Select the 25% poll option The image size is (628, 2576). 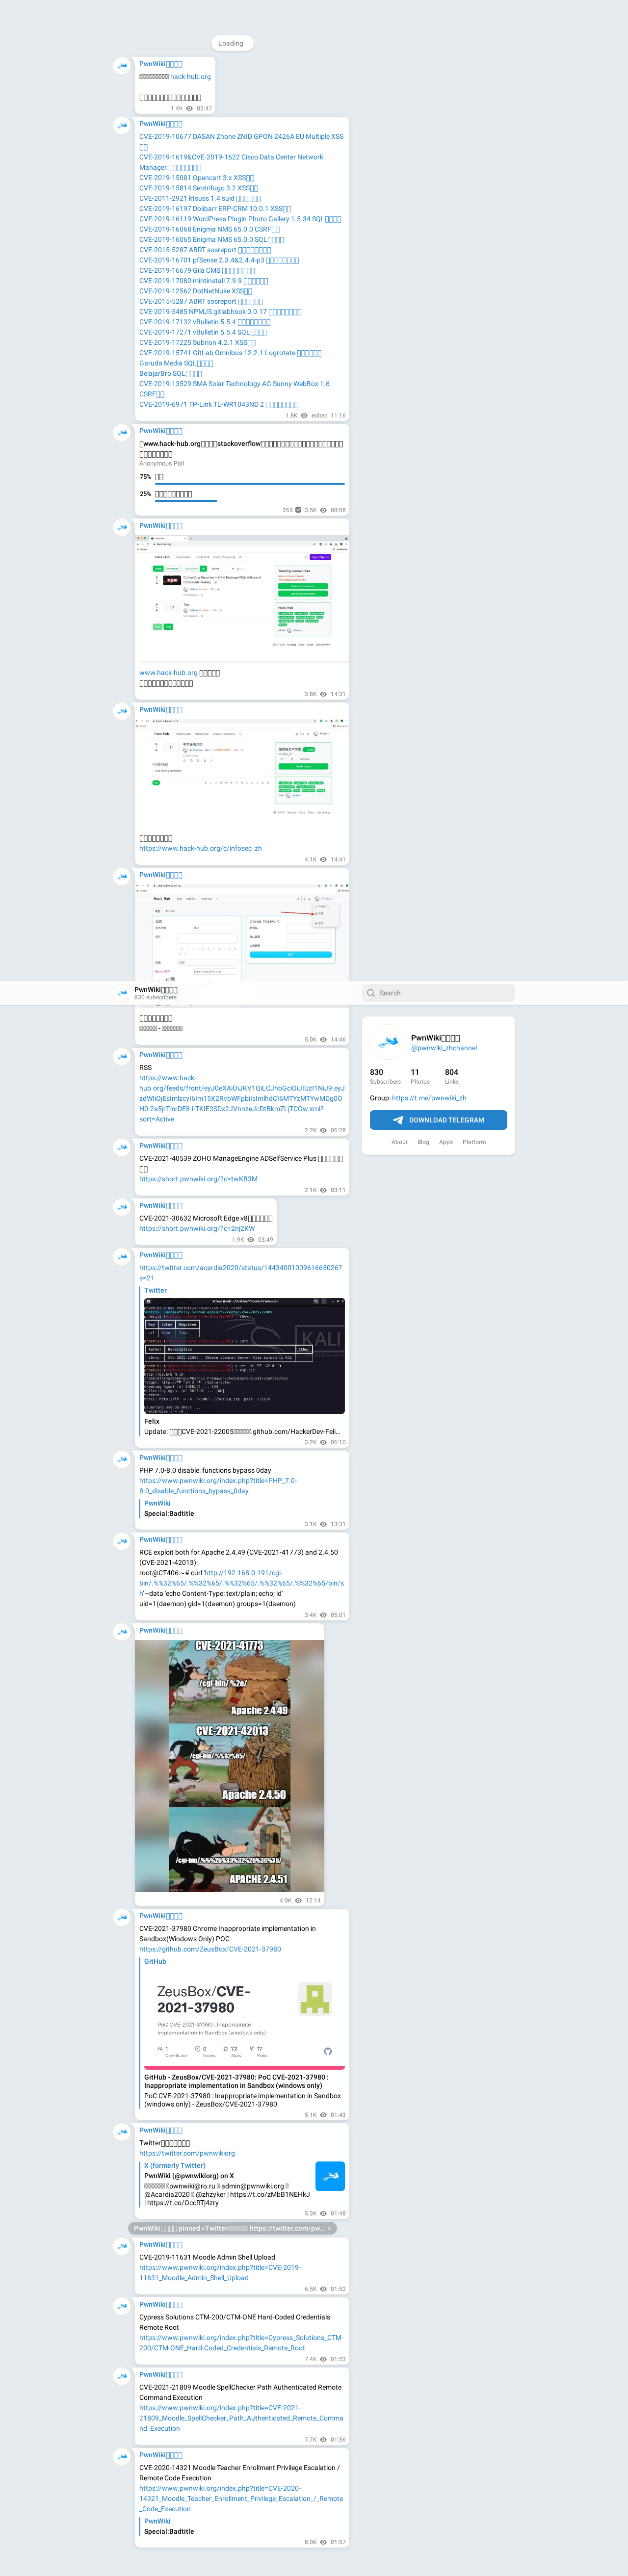(x=241, y=494)
